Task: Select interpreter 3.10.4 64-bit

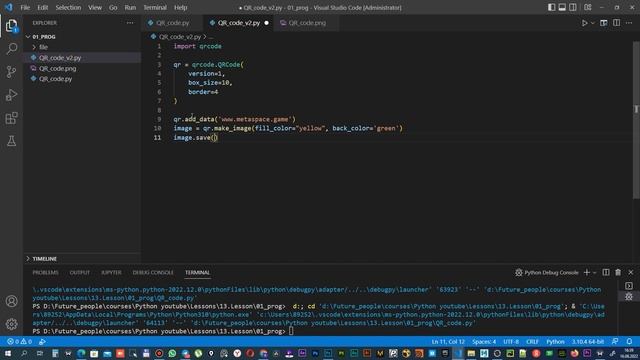Action: [x=587, y=342]
